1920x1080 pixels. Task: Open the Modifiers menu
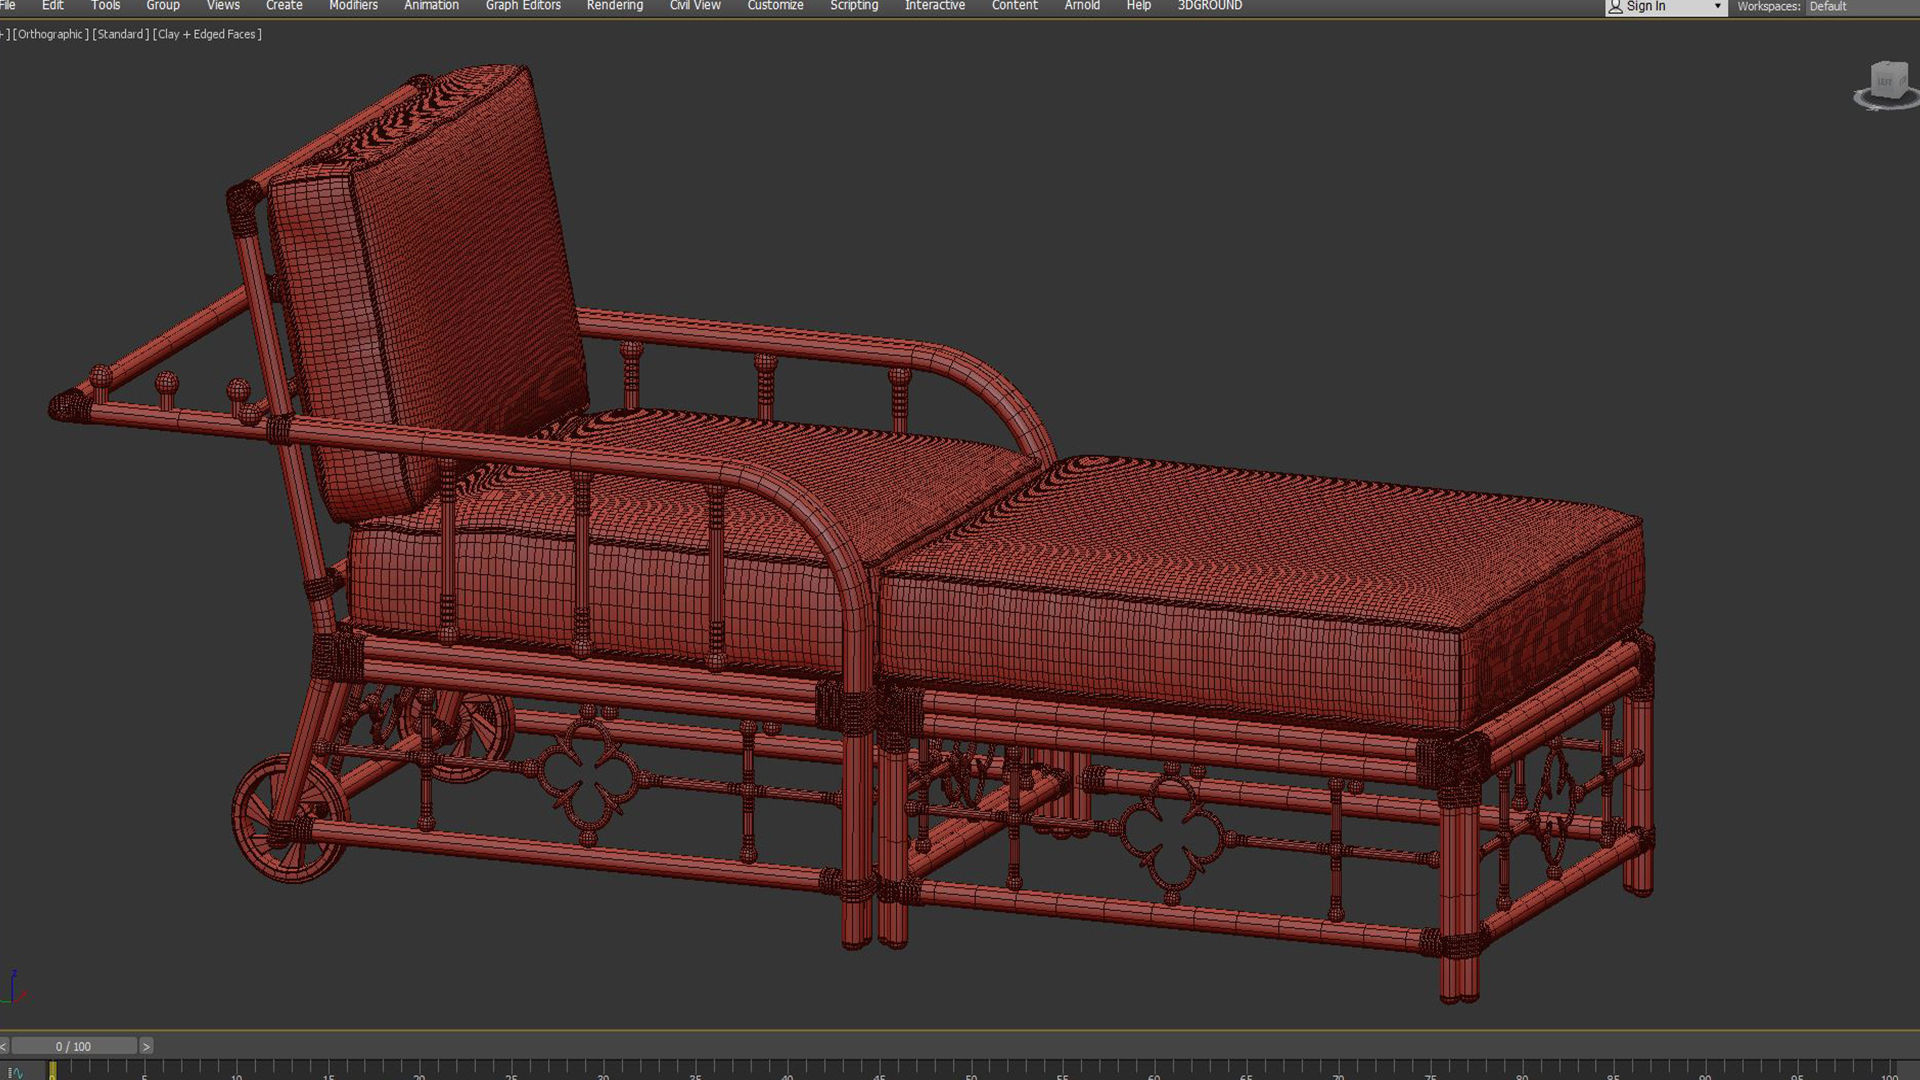tap(353, 6)
